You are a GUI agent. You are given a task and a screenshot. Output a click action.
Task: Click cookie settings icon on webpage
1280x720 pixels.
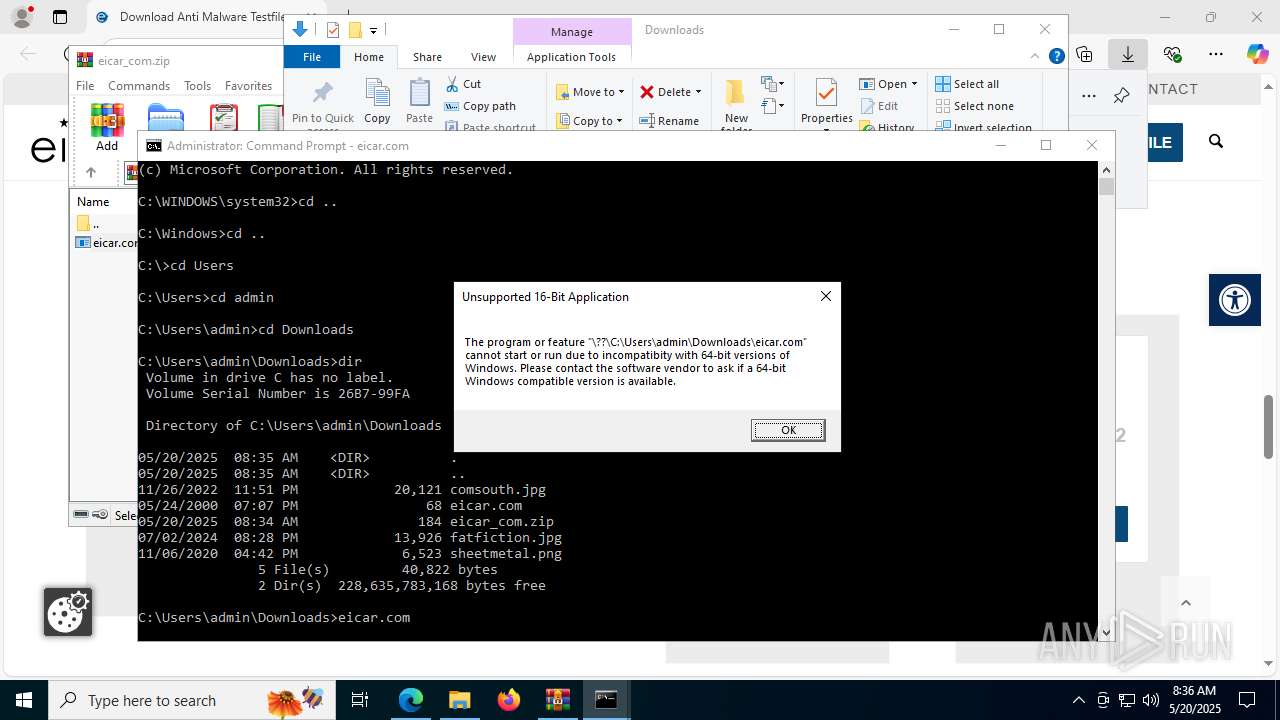pos(68,612)
